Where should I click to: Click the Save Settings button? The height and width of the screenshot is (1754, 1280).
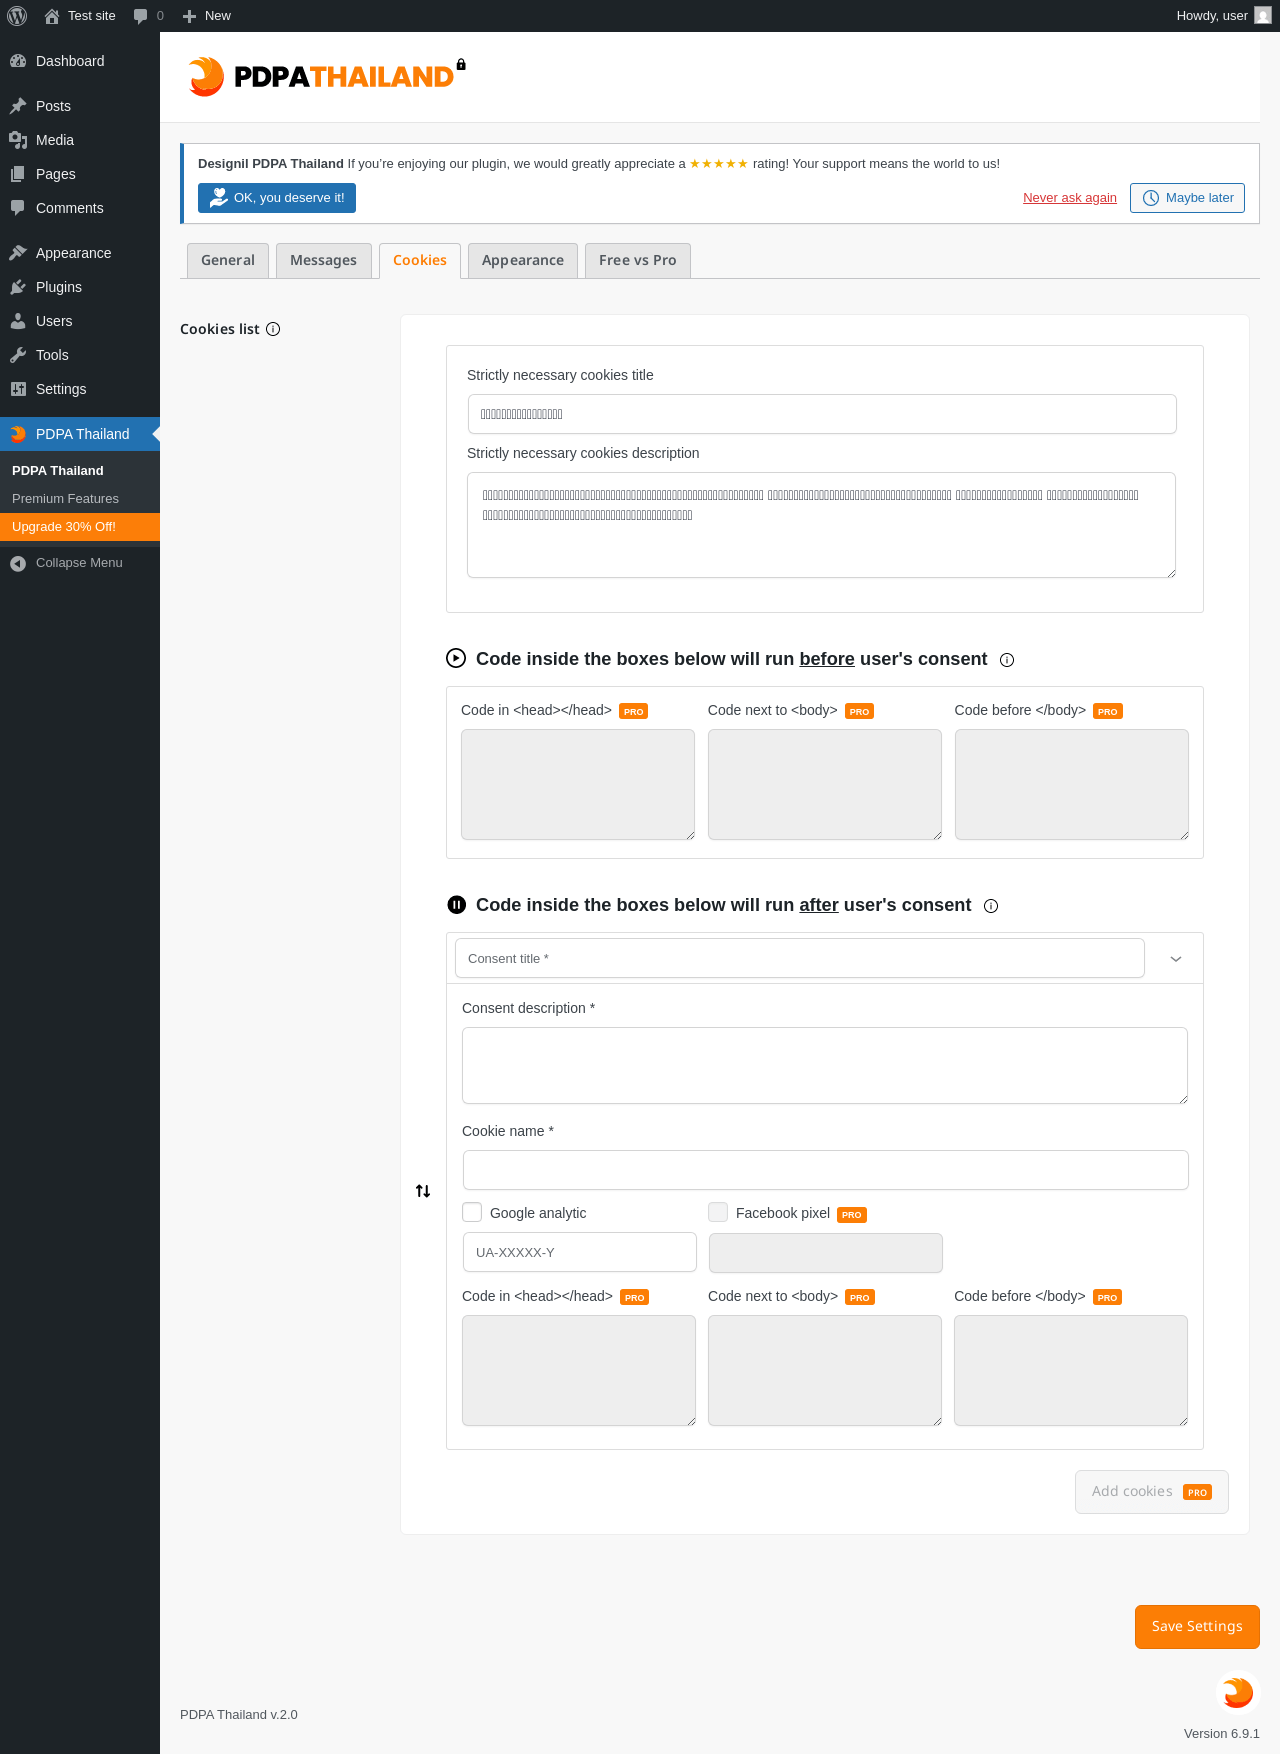(1197, 1627)
